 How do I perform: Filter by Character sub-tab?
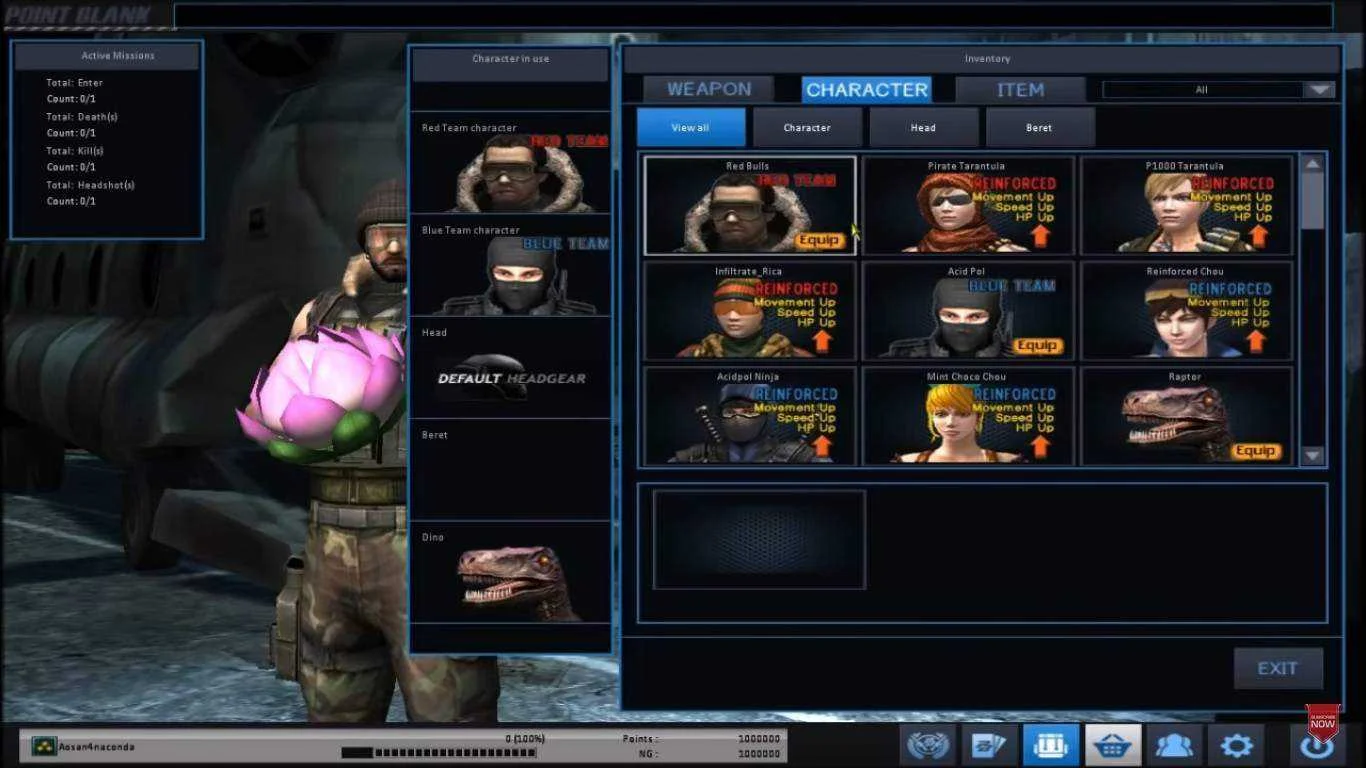[x=807, y=128]
